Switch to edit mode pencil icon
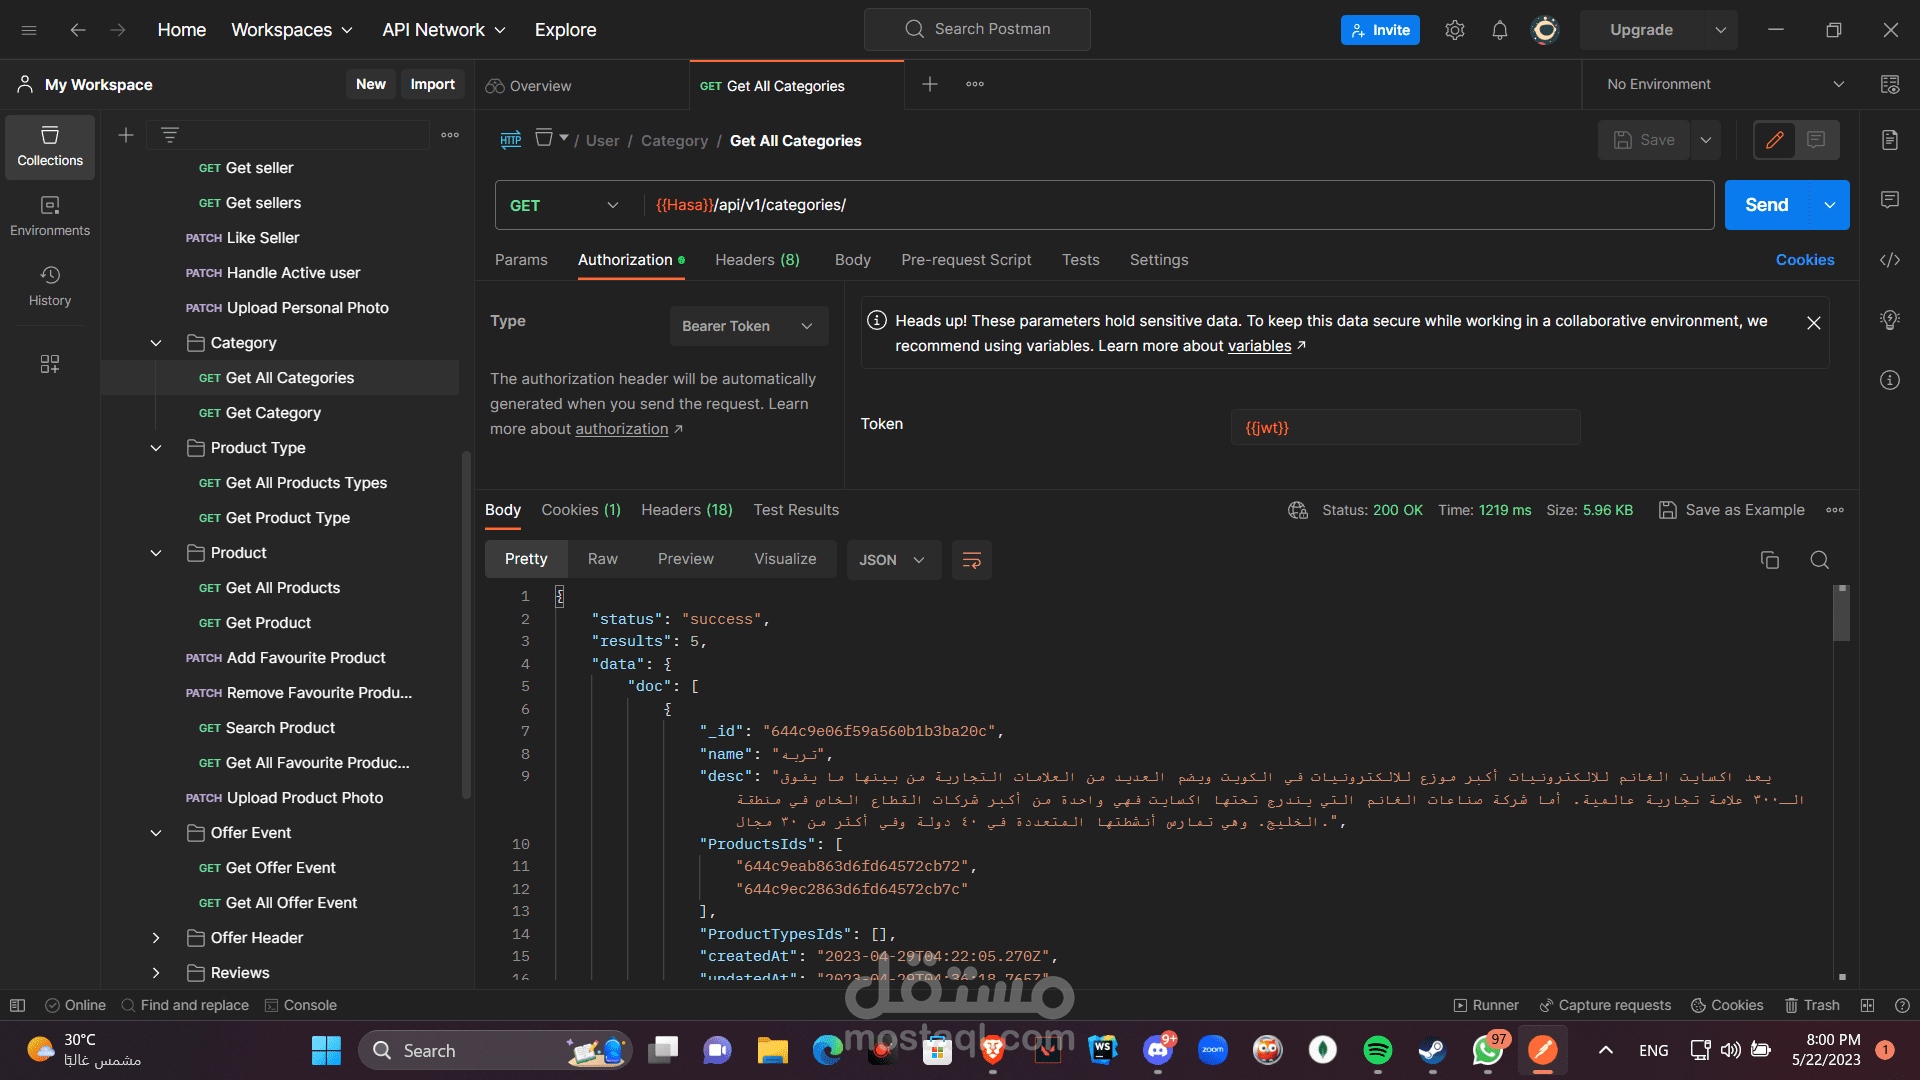The width and height of the screenshot is (1920, 1080). pos(1775,140)
